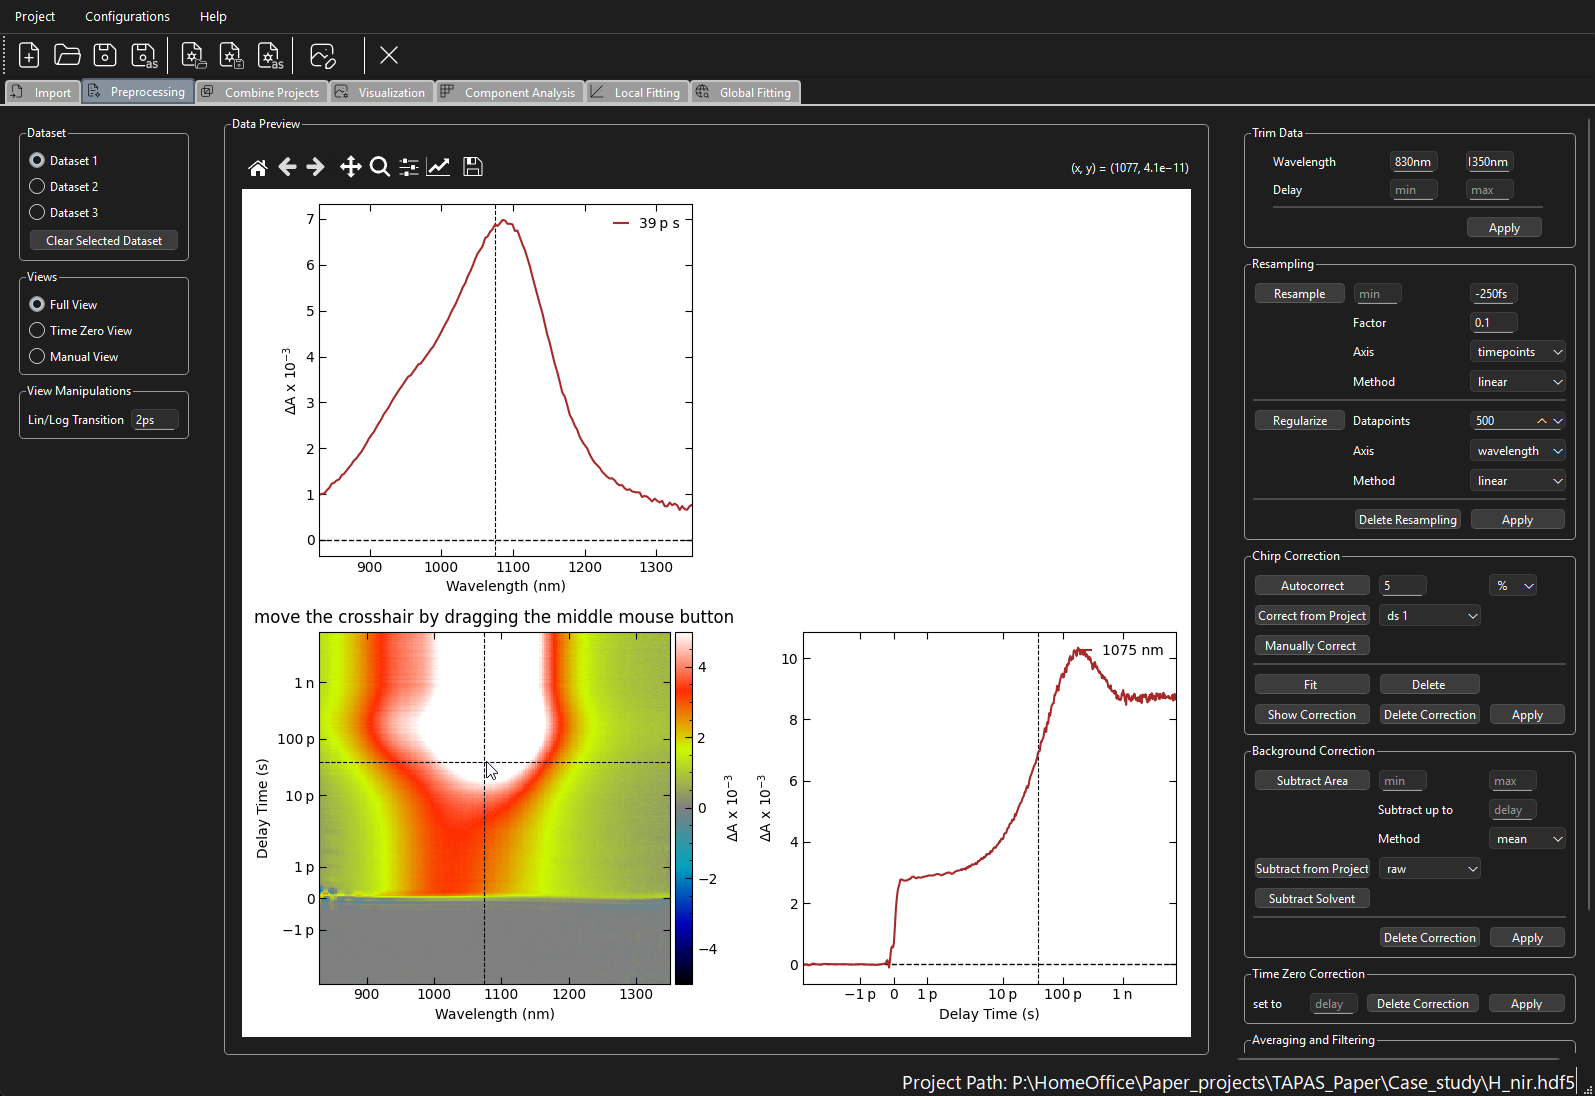
Task: Click the Autocorrect chirp button
Action: coord(1312,586)
